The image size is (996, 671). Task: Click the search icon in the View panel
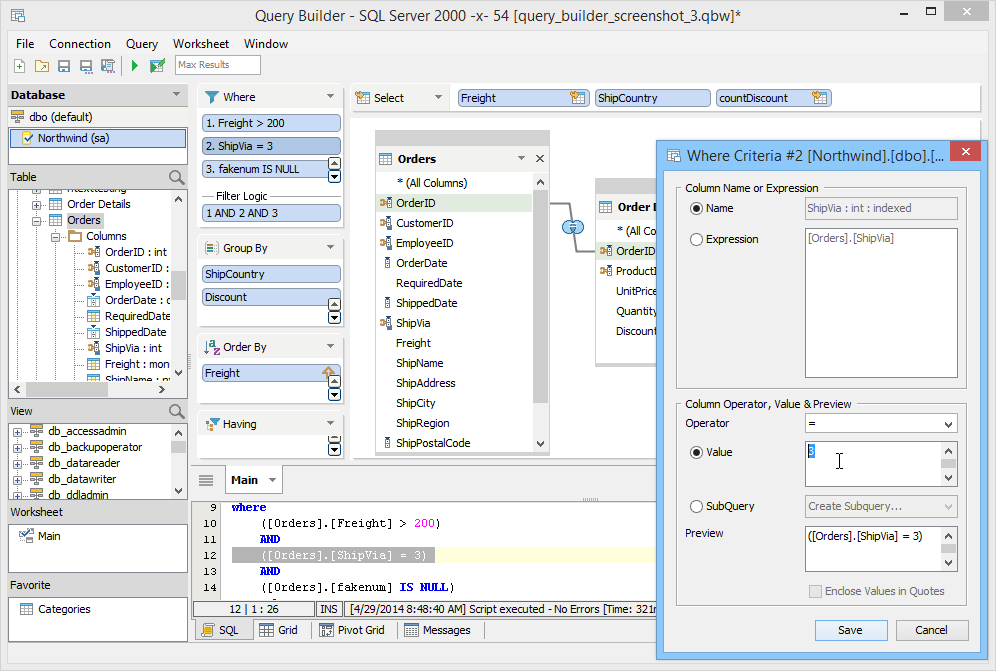pyautogui.click(x=177, y=411)
